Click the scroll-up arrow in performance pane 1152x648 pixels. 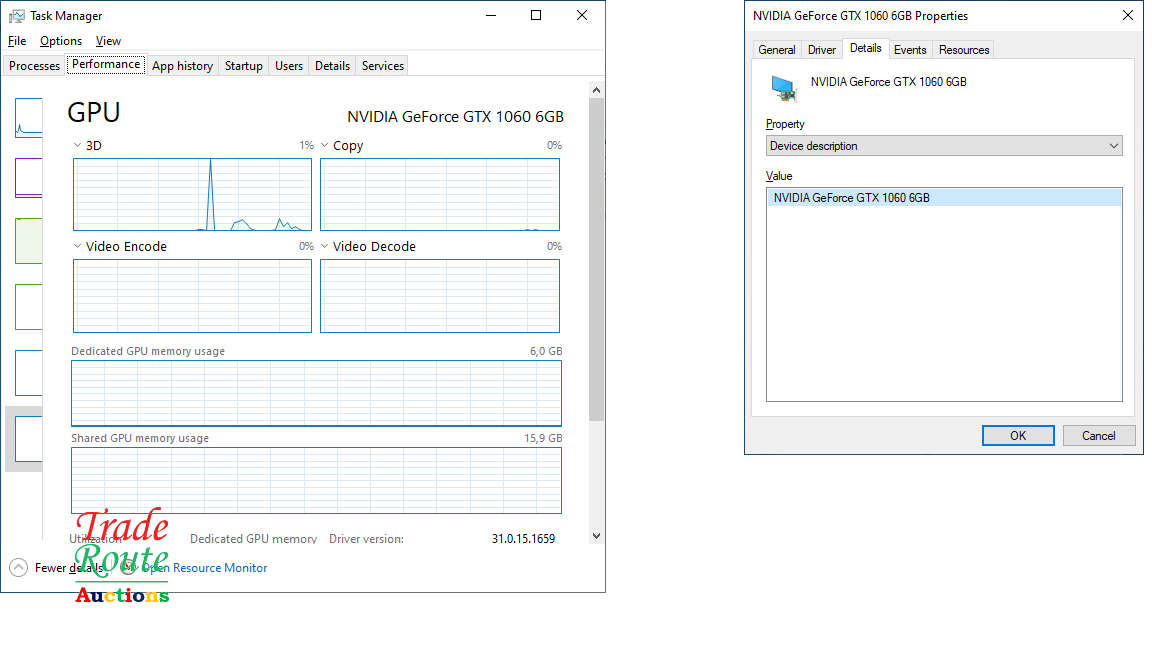pos(597,90)
